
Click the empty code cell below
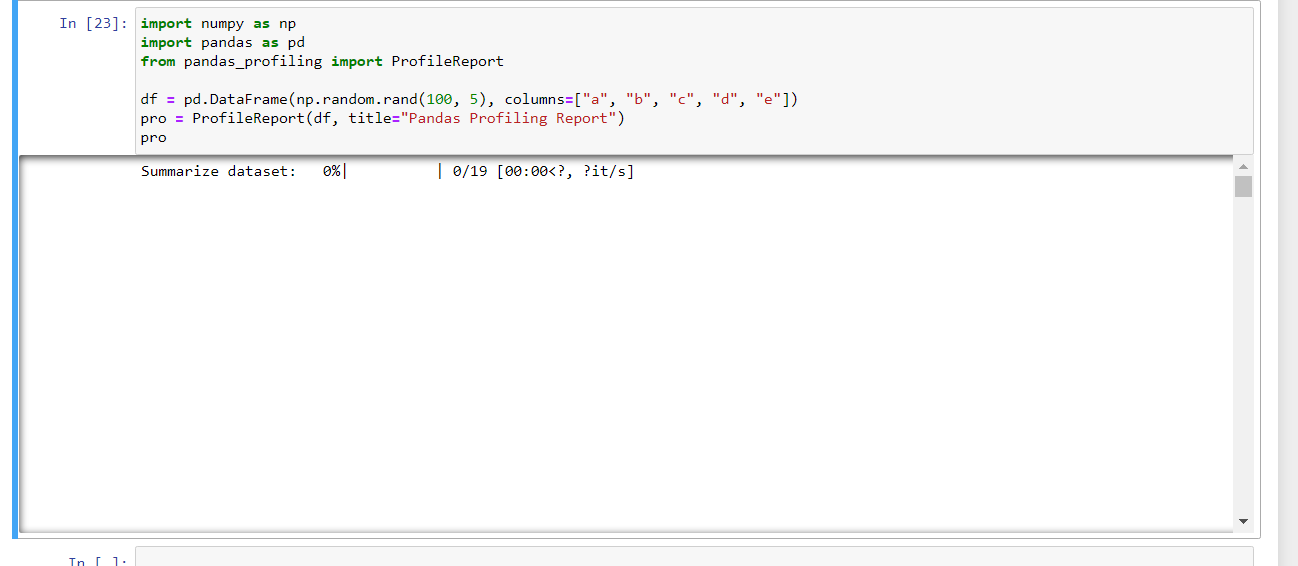tap(694, 556)
